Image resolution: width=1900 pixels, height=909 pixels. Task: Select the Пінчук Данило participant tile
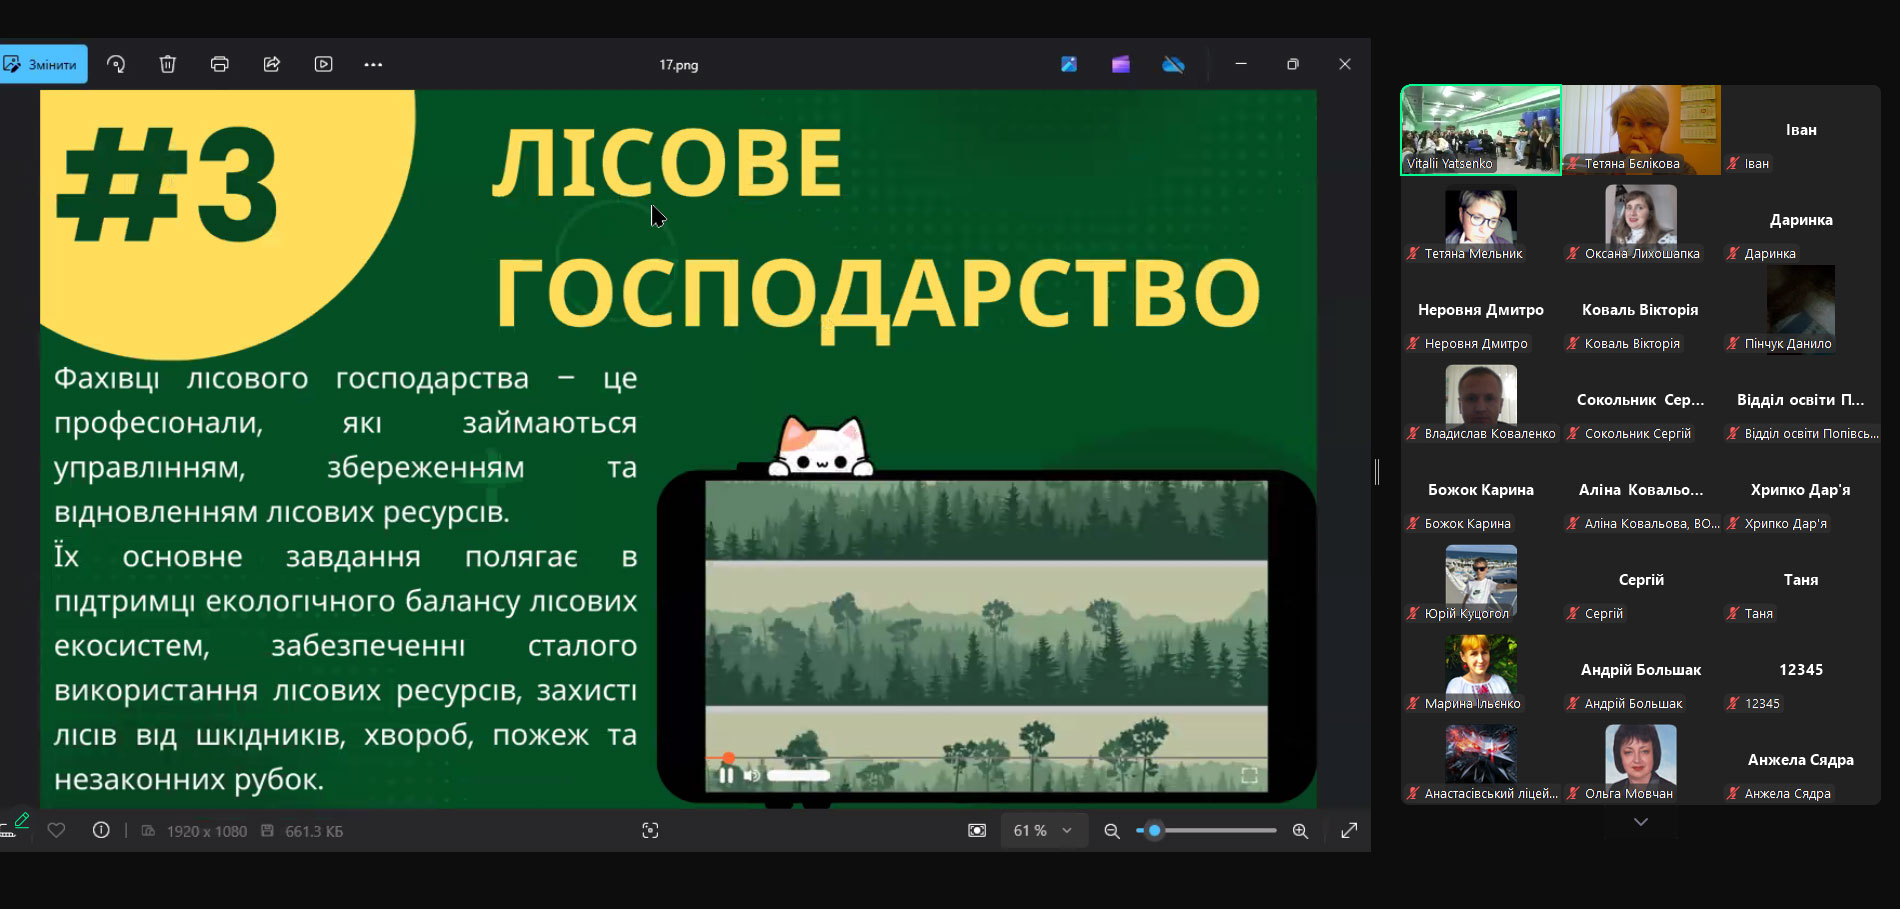(1801, 310)
